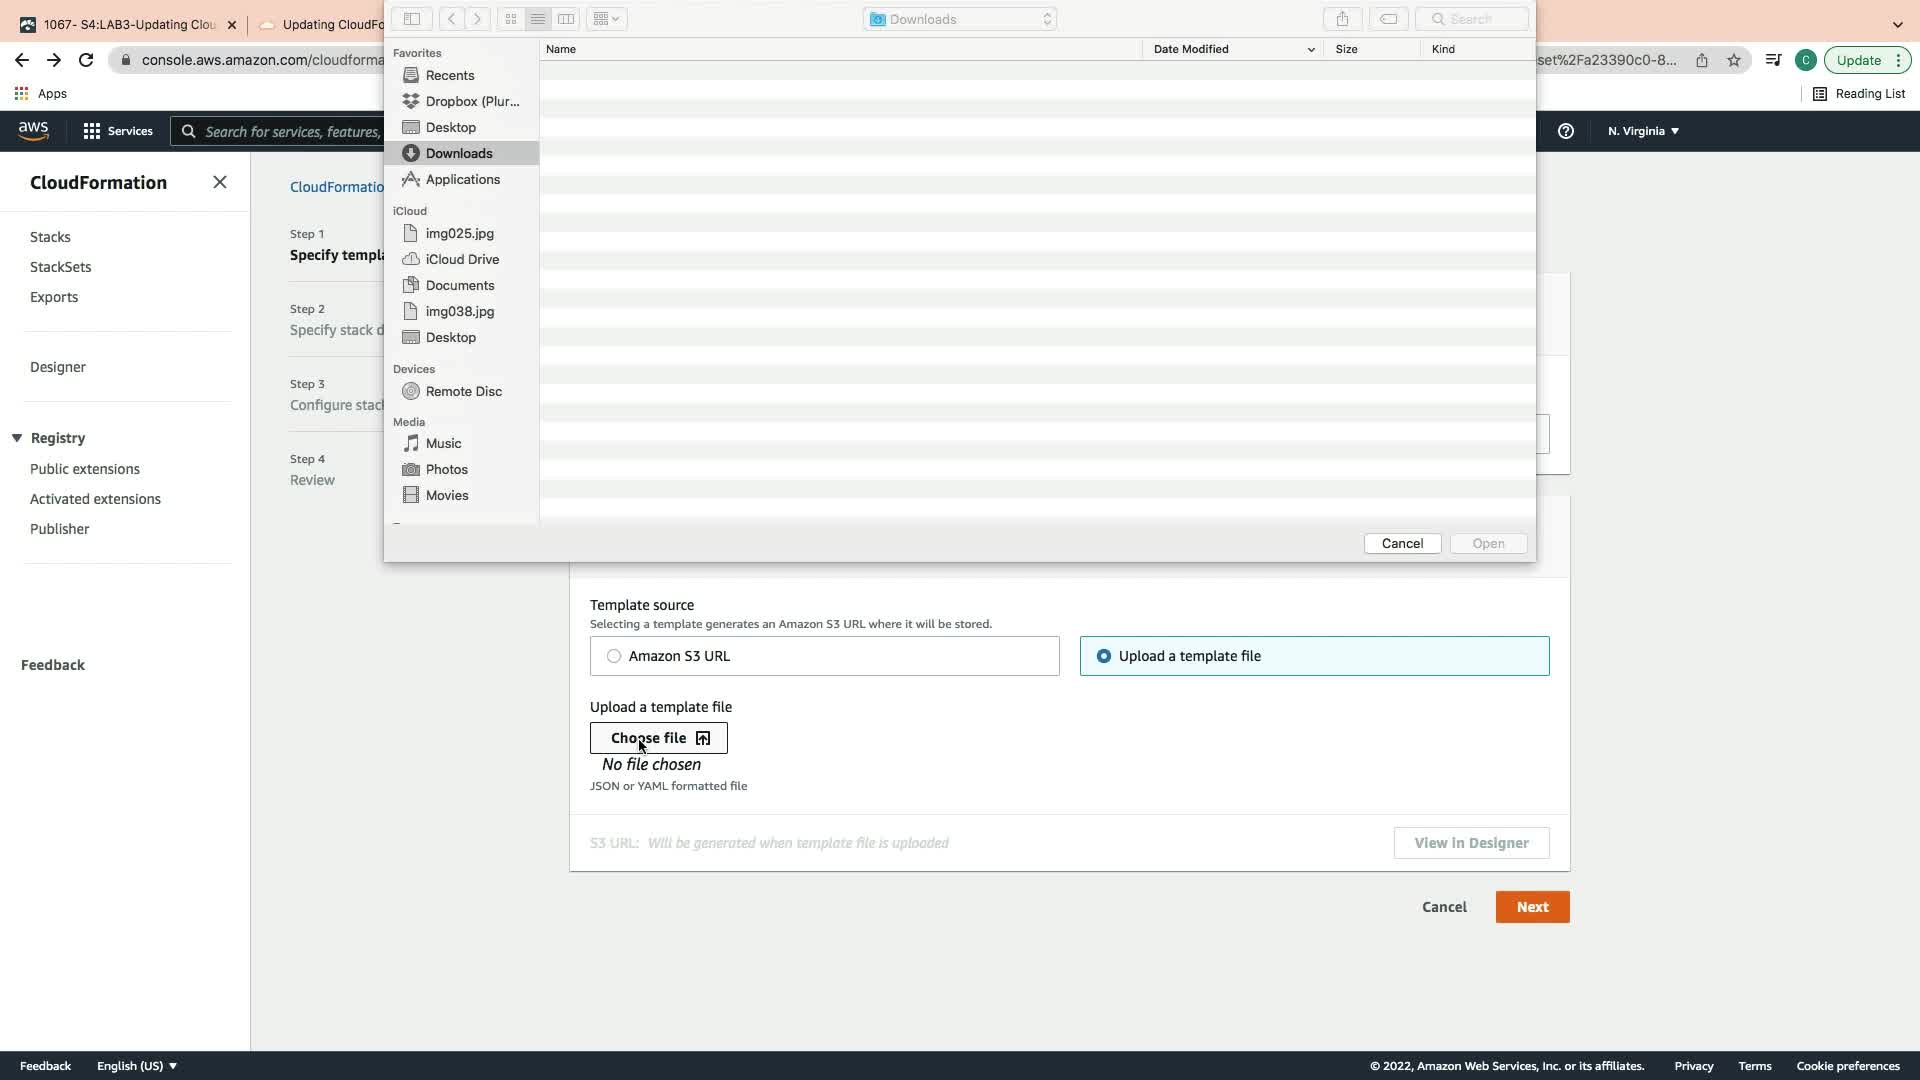
Task: Toggle file dialog sidebar visibility icon
Action: click(x=412, y=19)
